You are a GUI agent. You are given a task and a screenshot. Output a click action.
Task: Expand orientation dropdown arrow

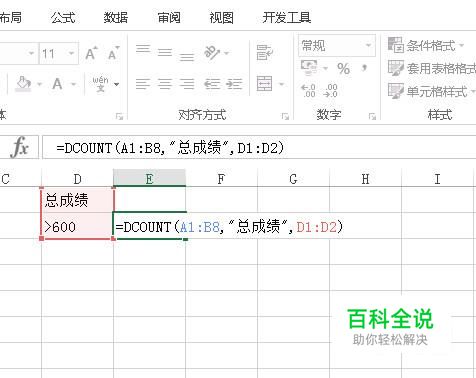[227, 53]
